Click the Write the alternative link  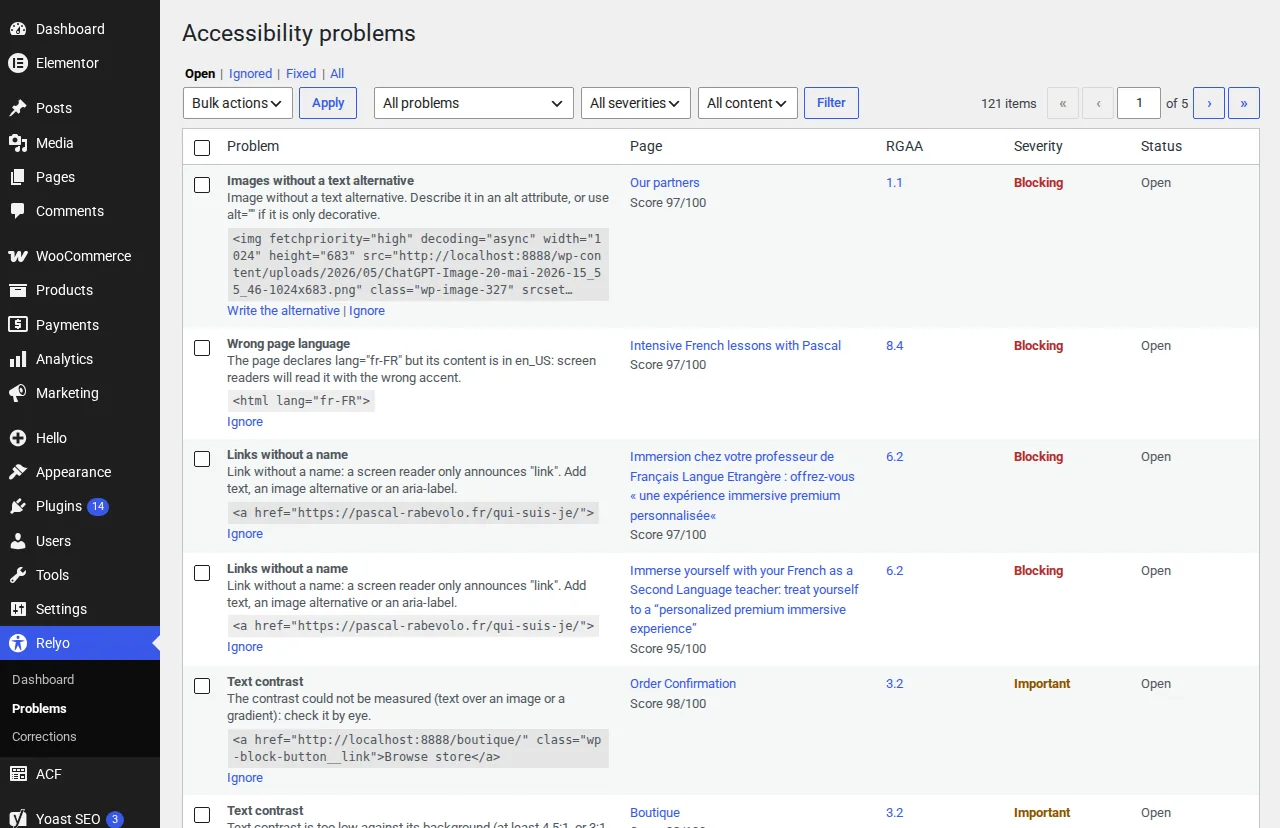[x=283, y=311]
